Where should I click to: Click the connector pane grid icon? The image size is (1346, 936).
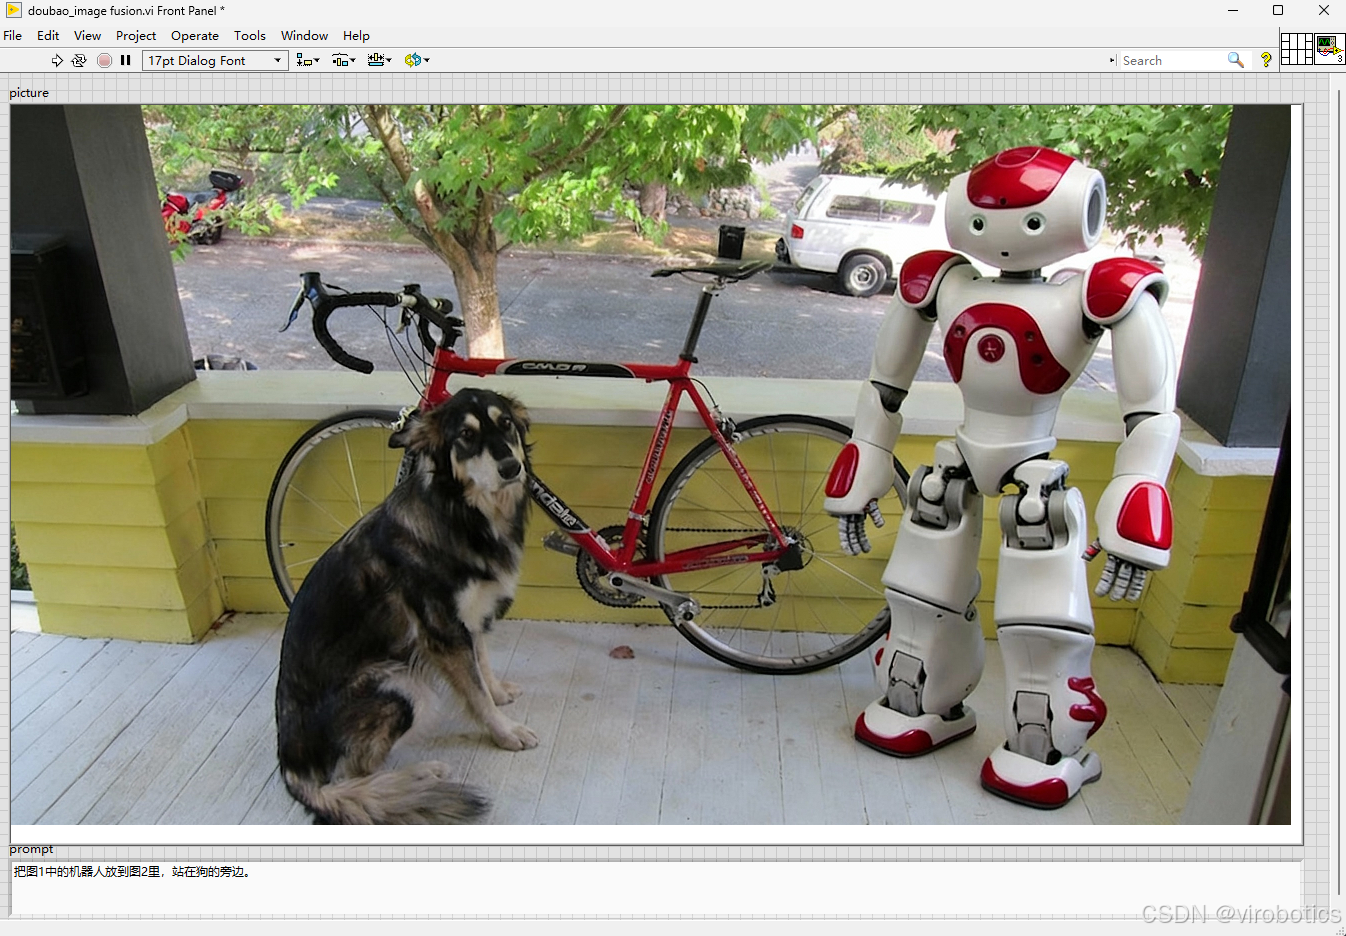click(1296, 49)
